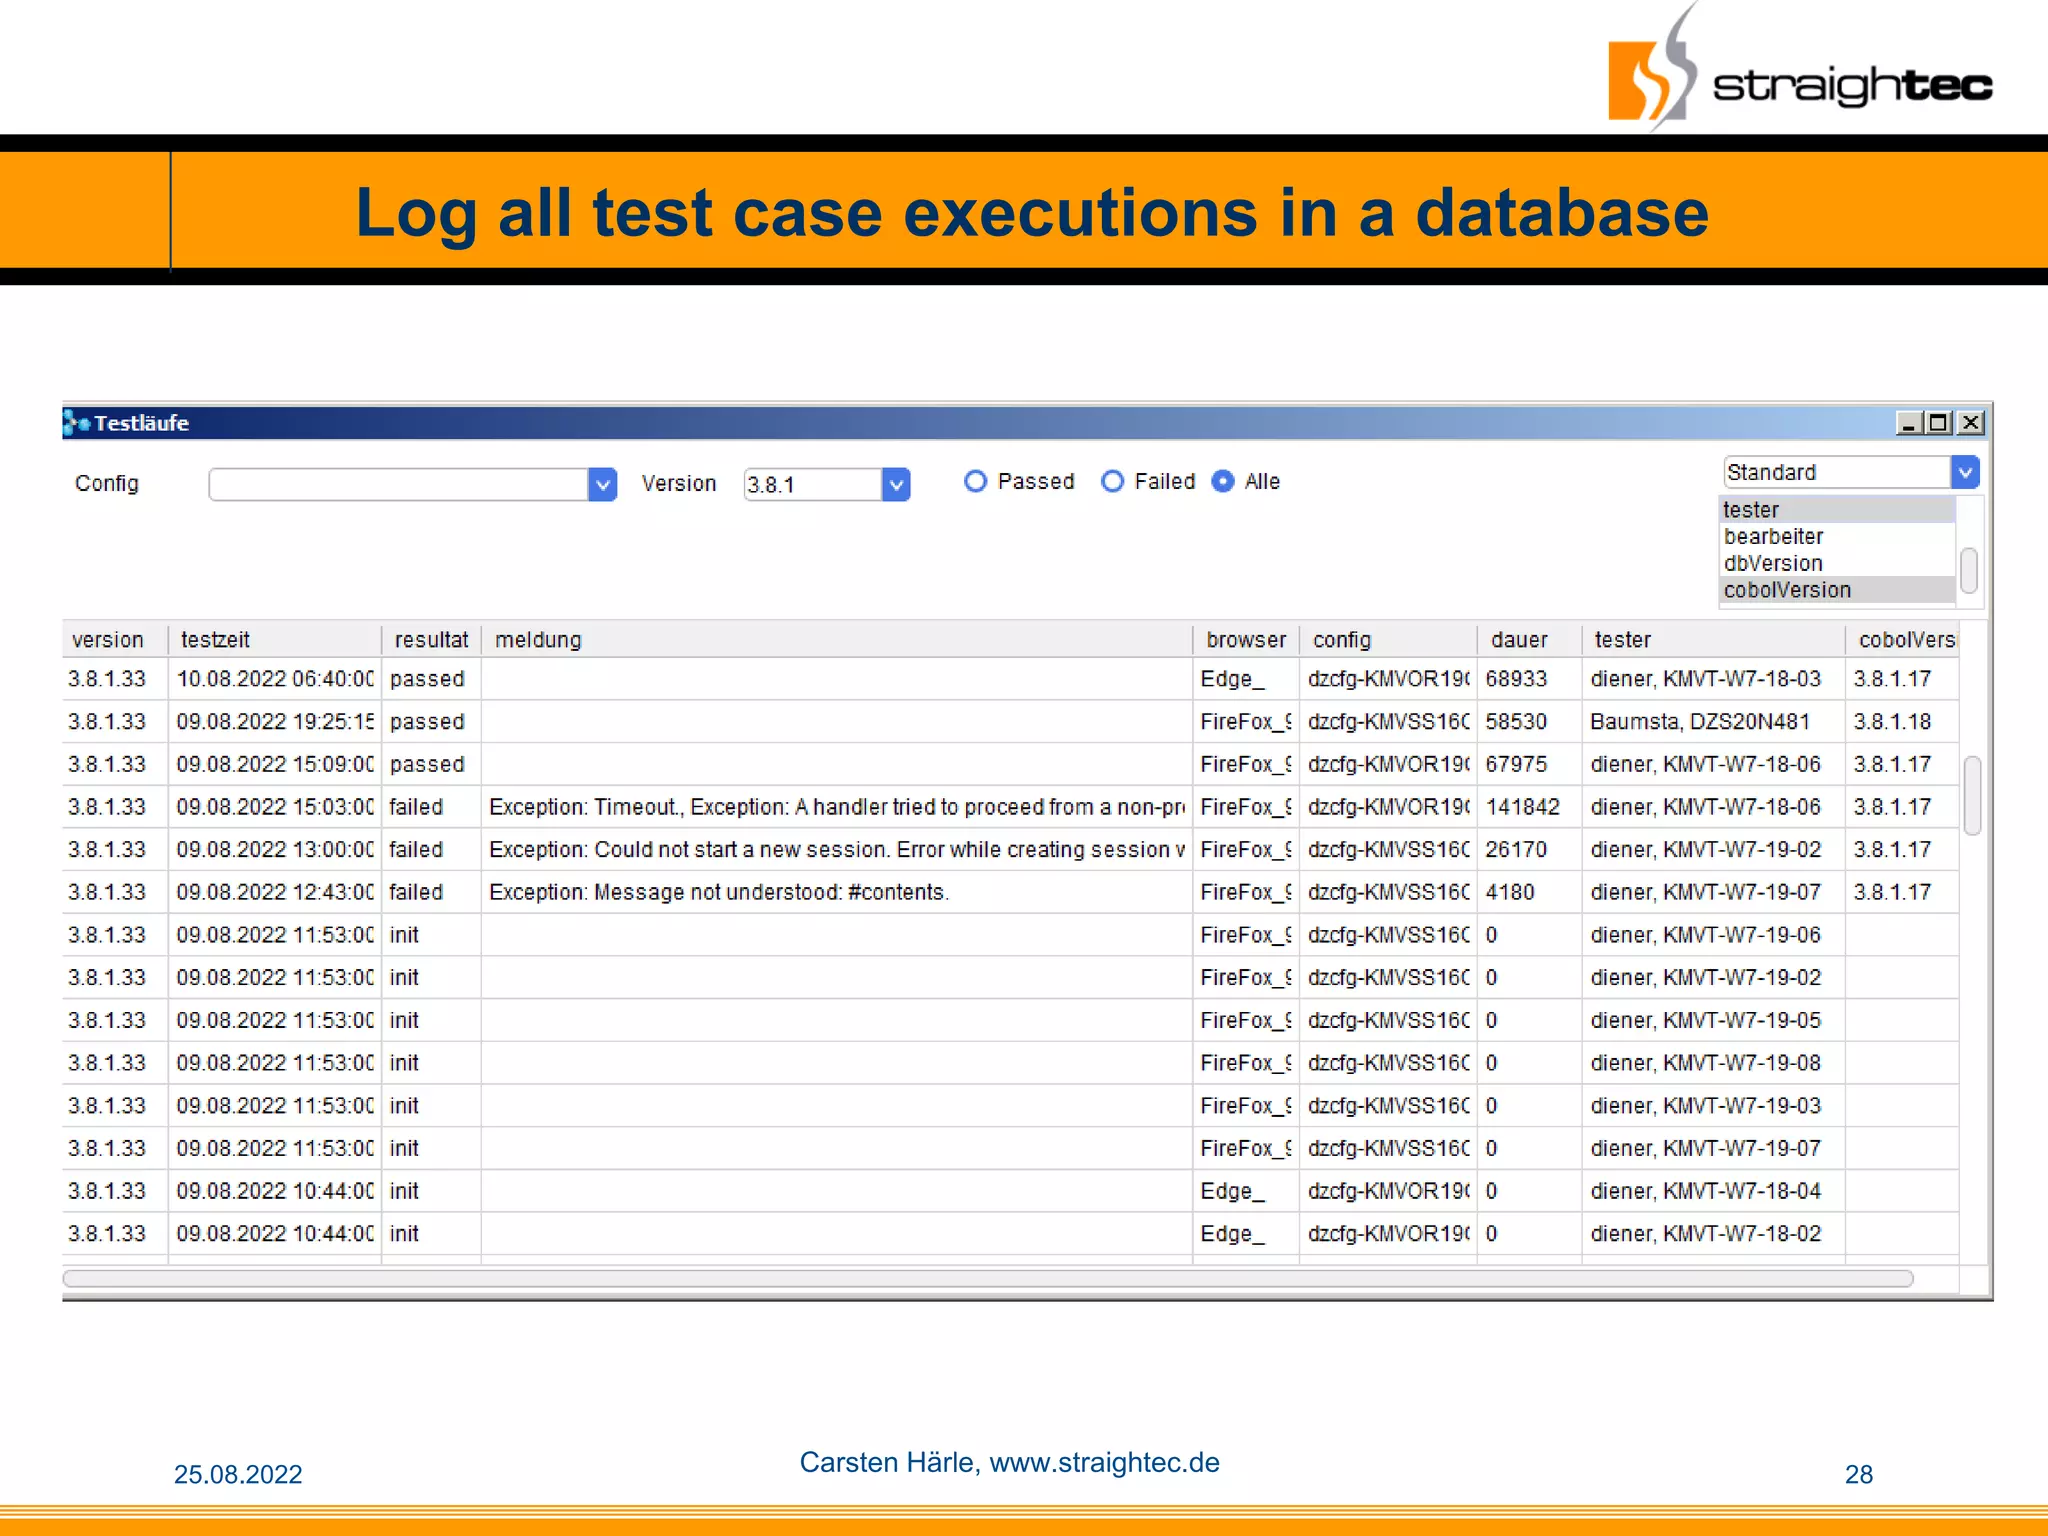Click the table vertical scrollbar thumb

(x=1972, y=795)
